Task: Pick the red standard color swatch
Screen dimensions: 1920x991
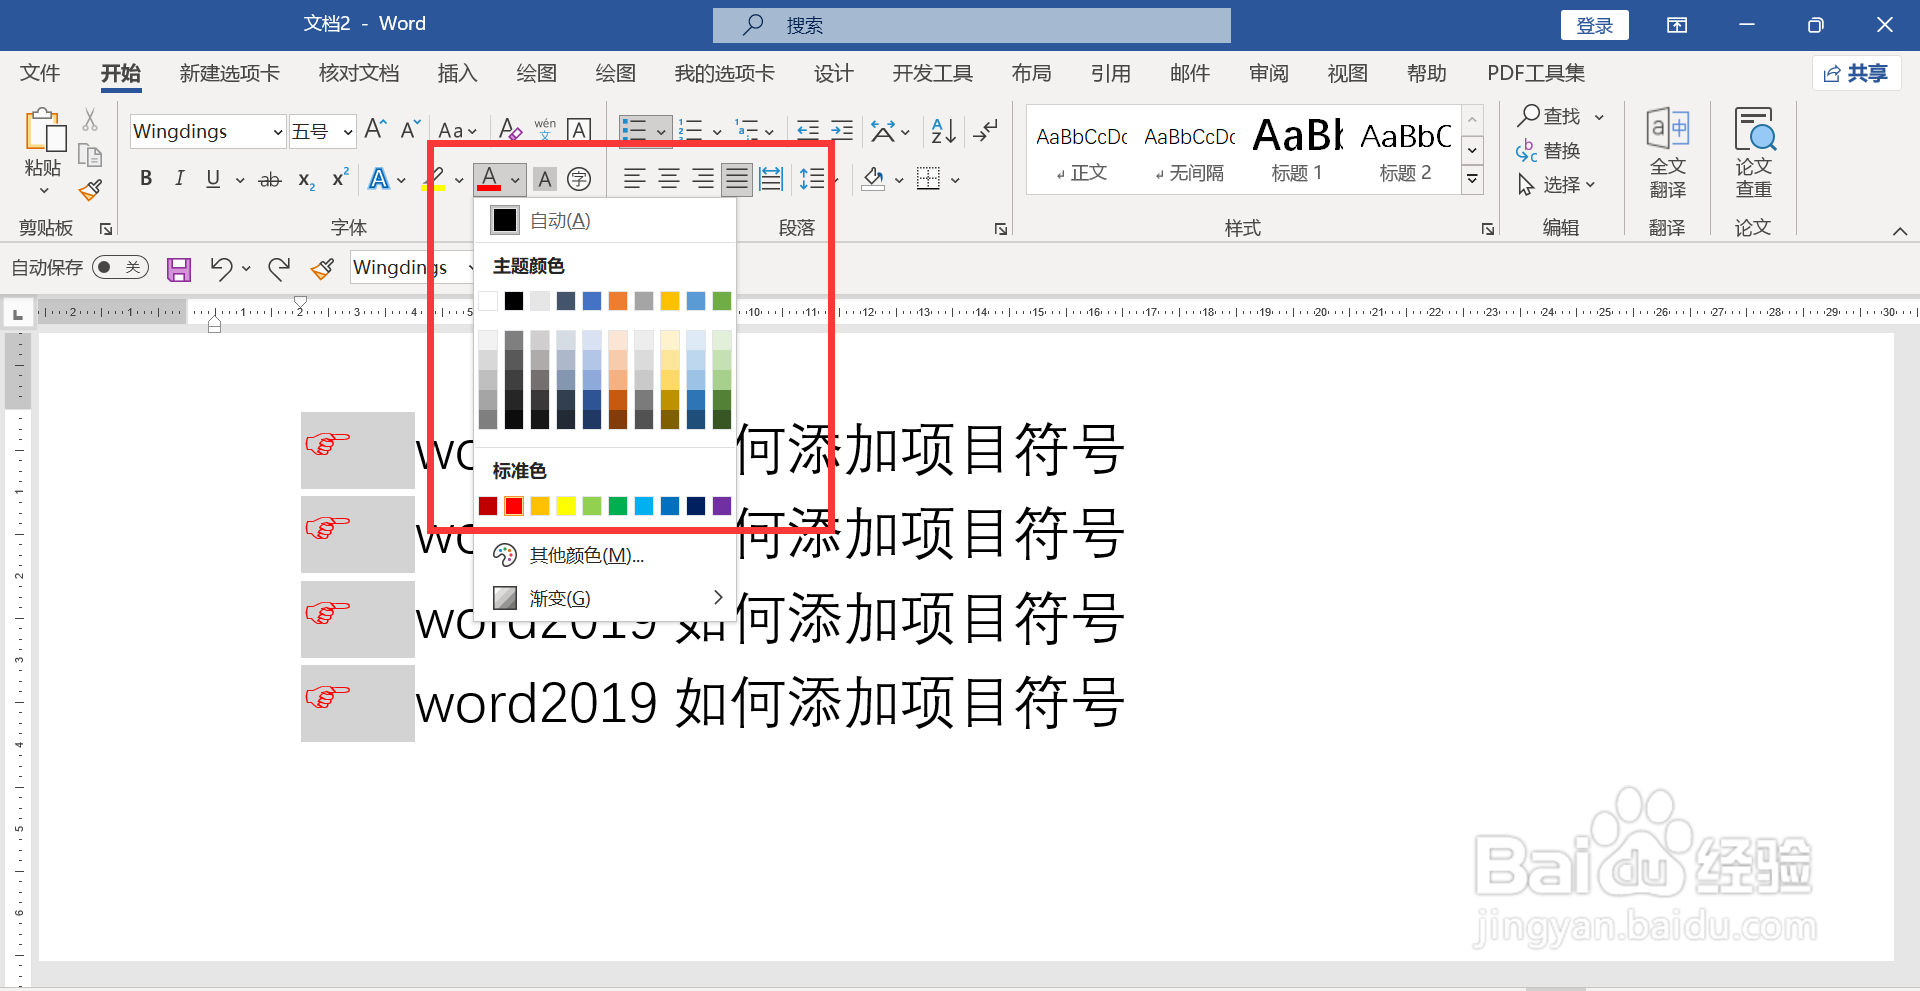Action: 514,506
